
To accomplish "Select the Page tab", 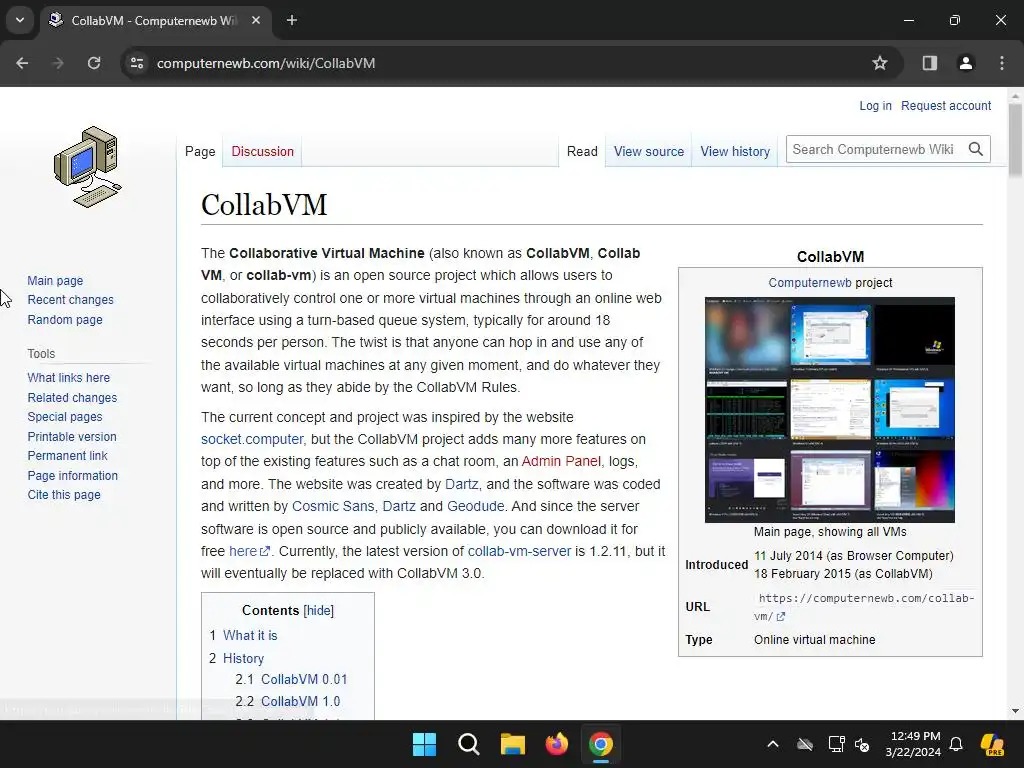I will coord(200,152).
